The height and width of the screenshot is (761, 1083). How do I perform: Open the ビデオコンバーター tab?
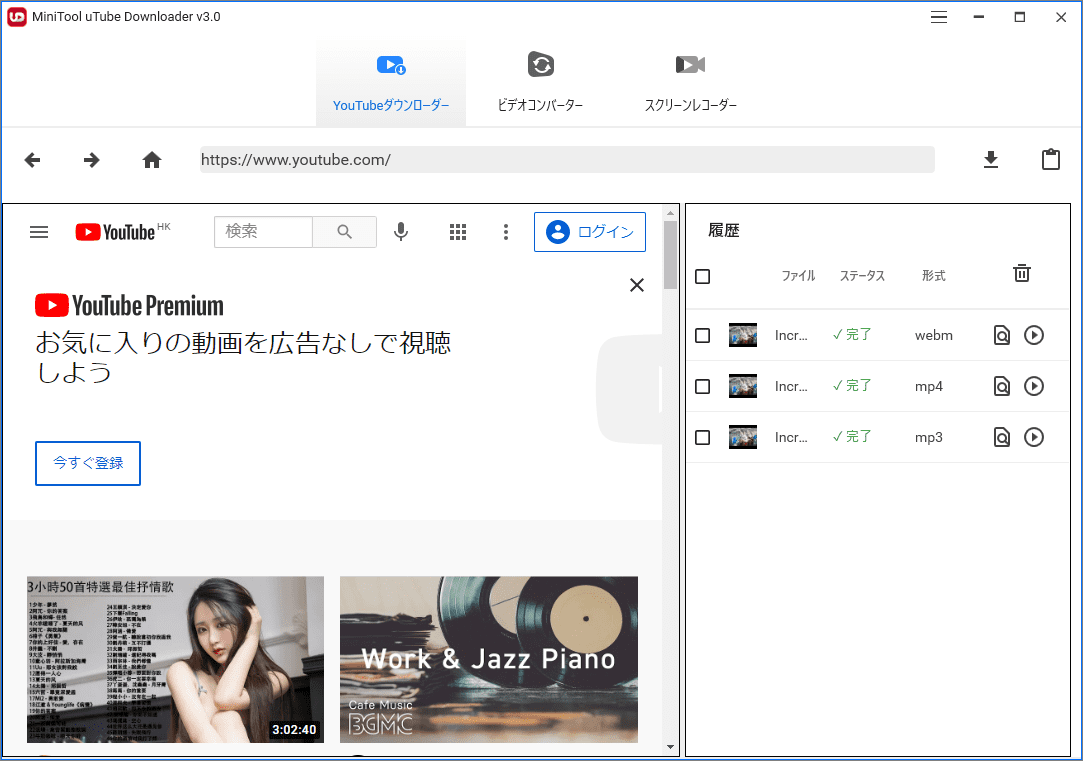click(540, 84)
